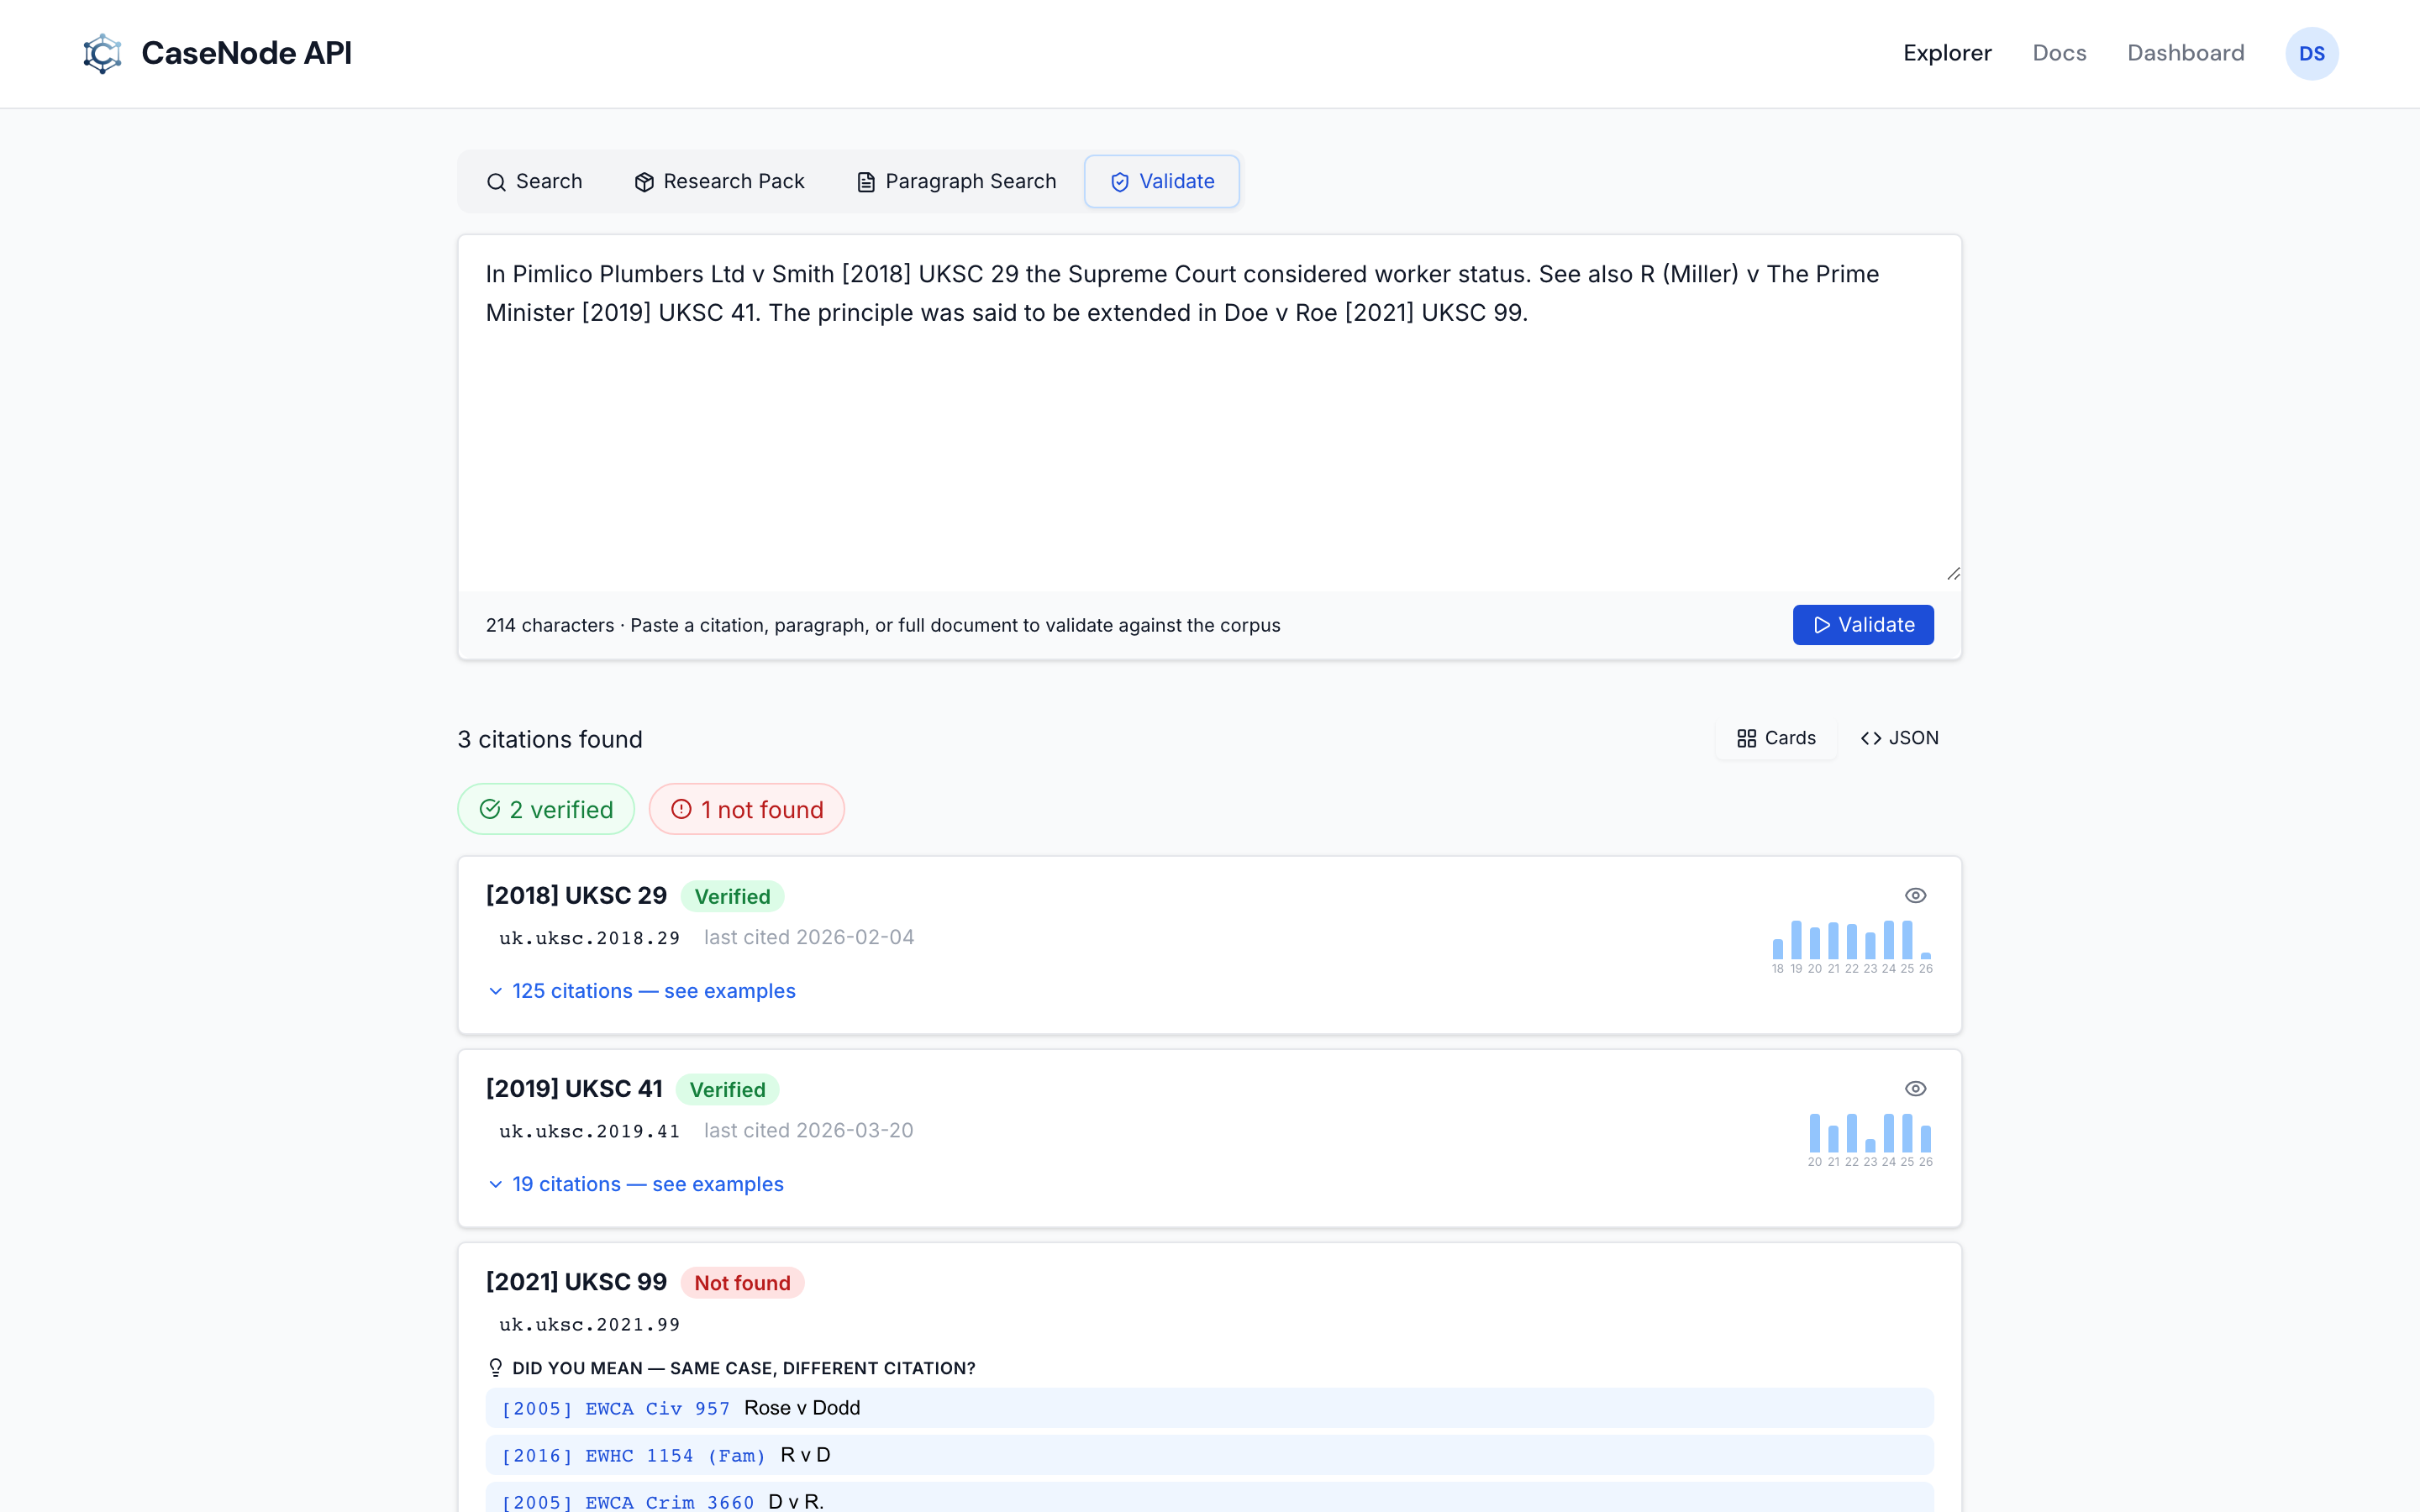
Task: Click last cited 2026-03-20 text
Action: 808,1130
